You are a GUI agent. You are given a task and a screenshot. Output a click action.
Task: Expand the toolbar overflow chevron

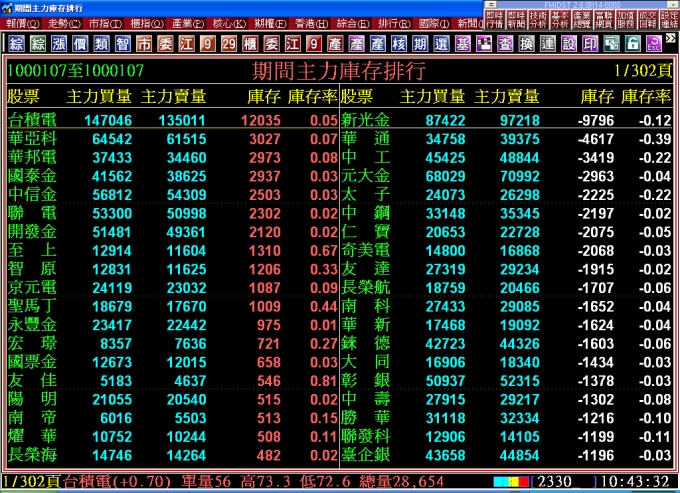point(670,39)
